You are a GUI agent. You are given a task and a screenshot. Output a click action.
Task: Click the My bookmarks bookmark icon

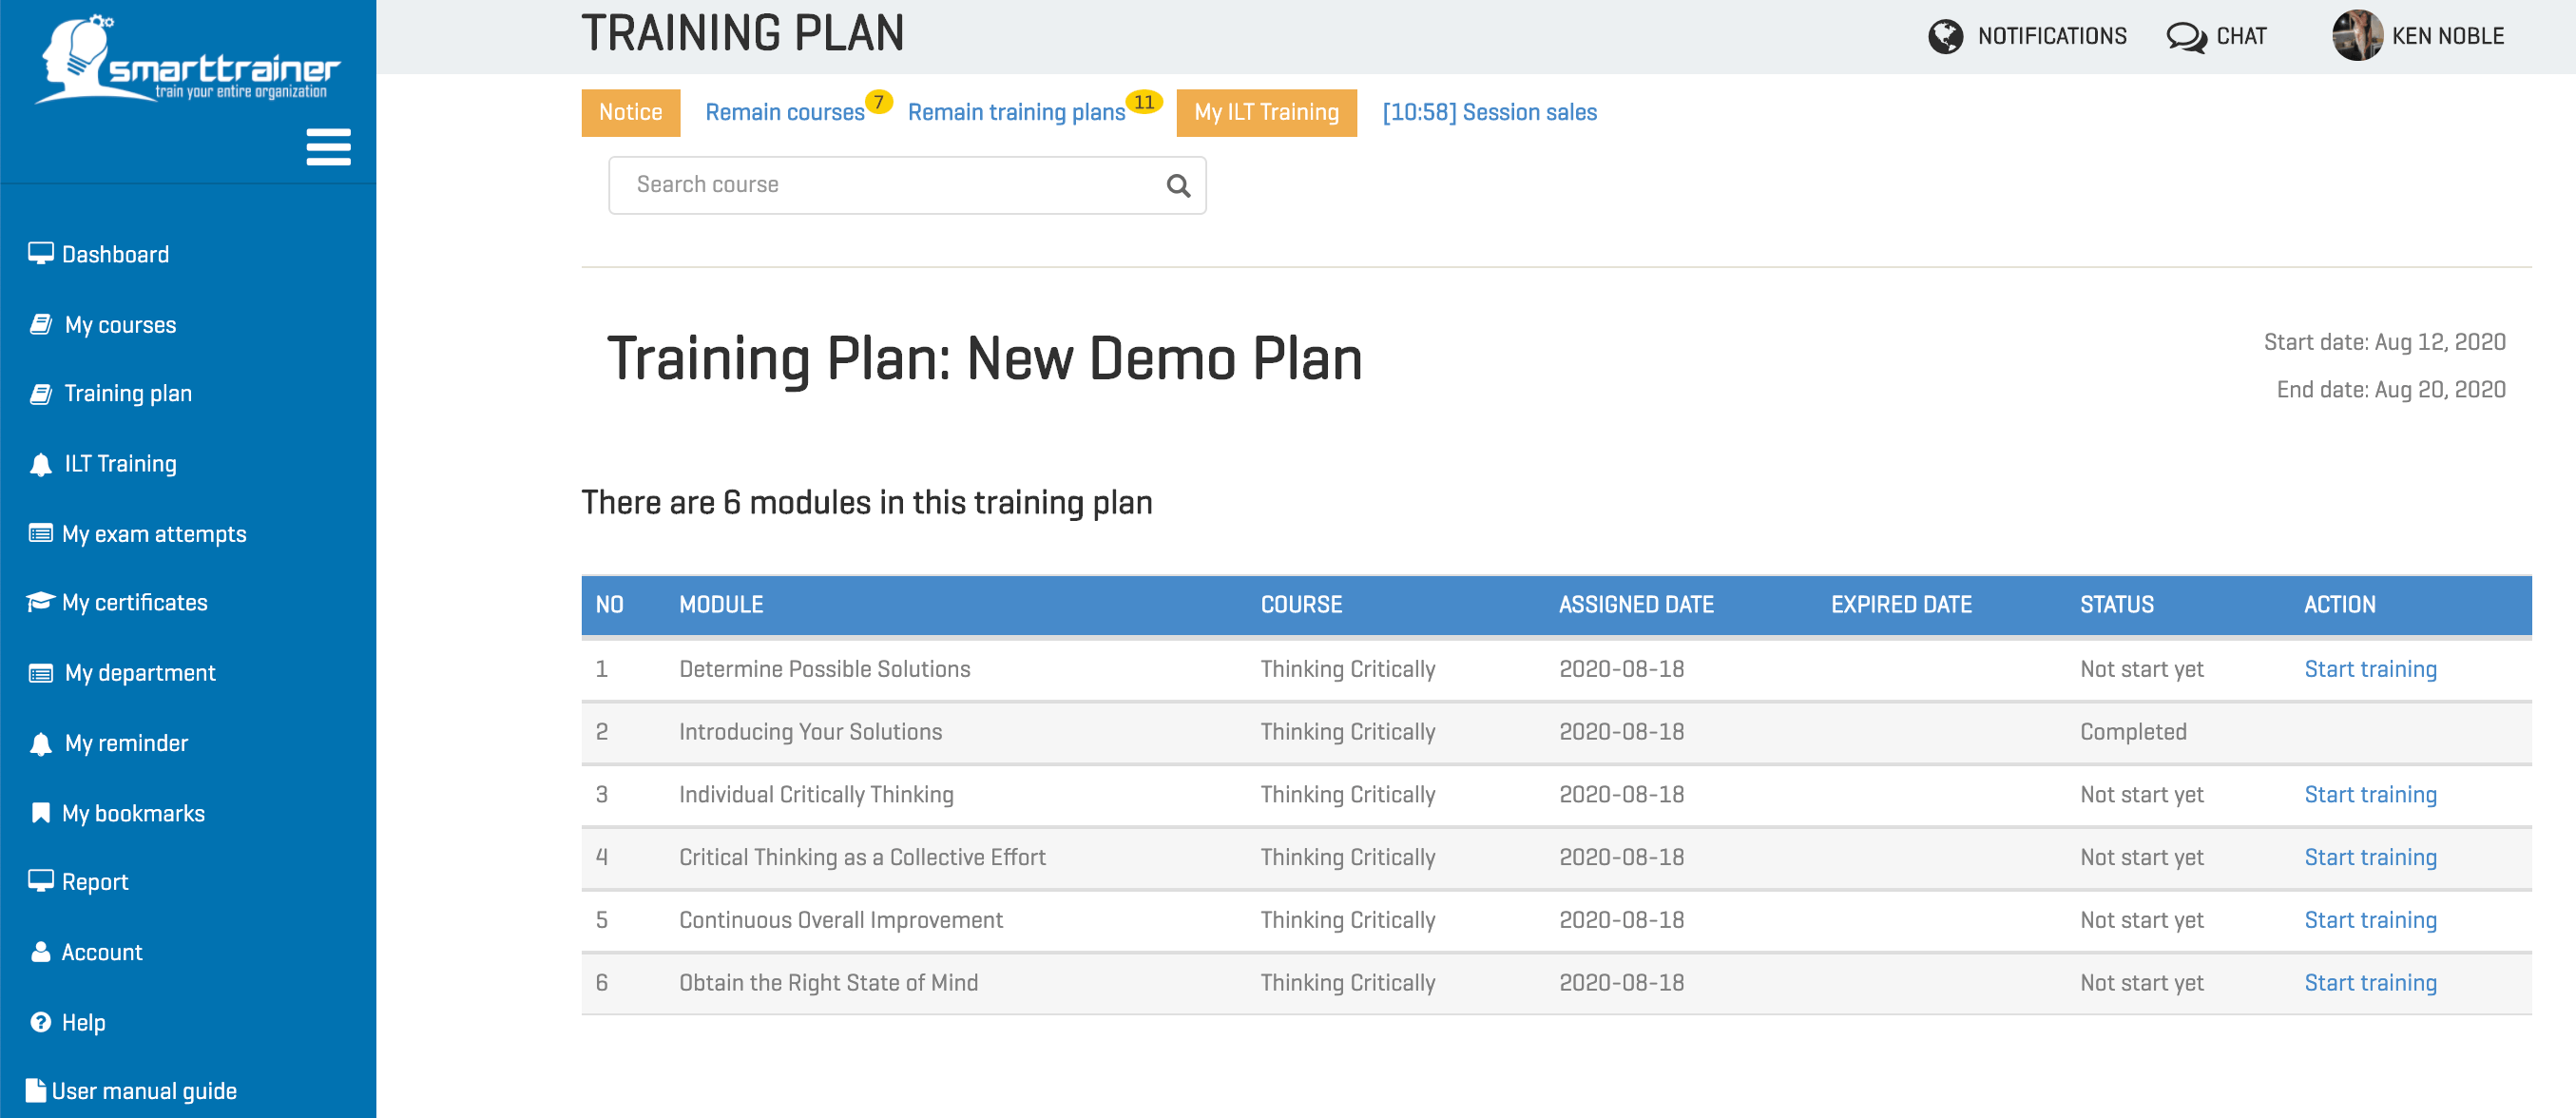[x=41, y=812]
